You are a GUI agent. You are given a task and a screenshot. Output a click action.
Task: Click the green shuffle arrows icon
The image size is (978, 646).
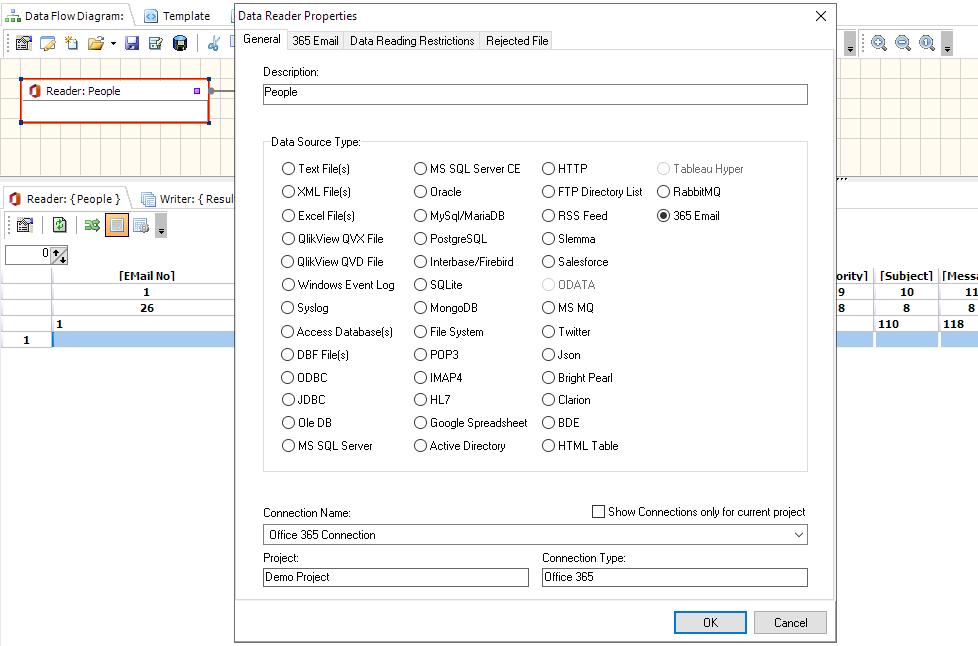pyautogui.click(x=92, y=225)
